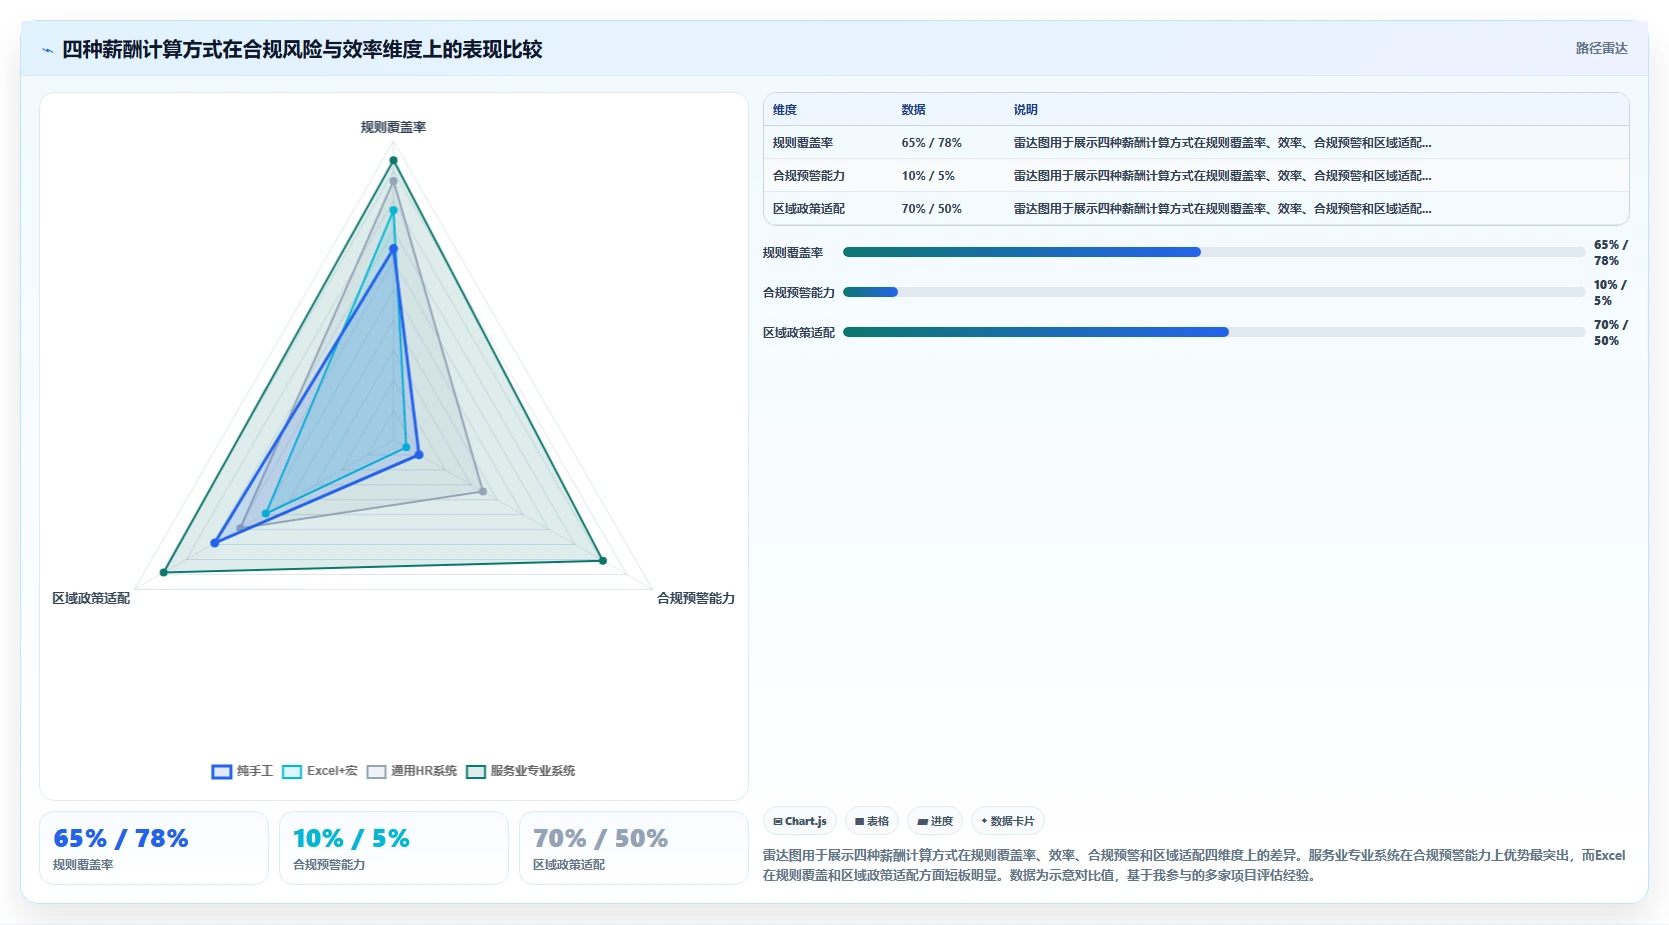1669x925 pixels.
Task: Select the 数据卡片 tag chip
Action: pos(1008,821)
